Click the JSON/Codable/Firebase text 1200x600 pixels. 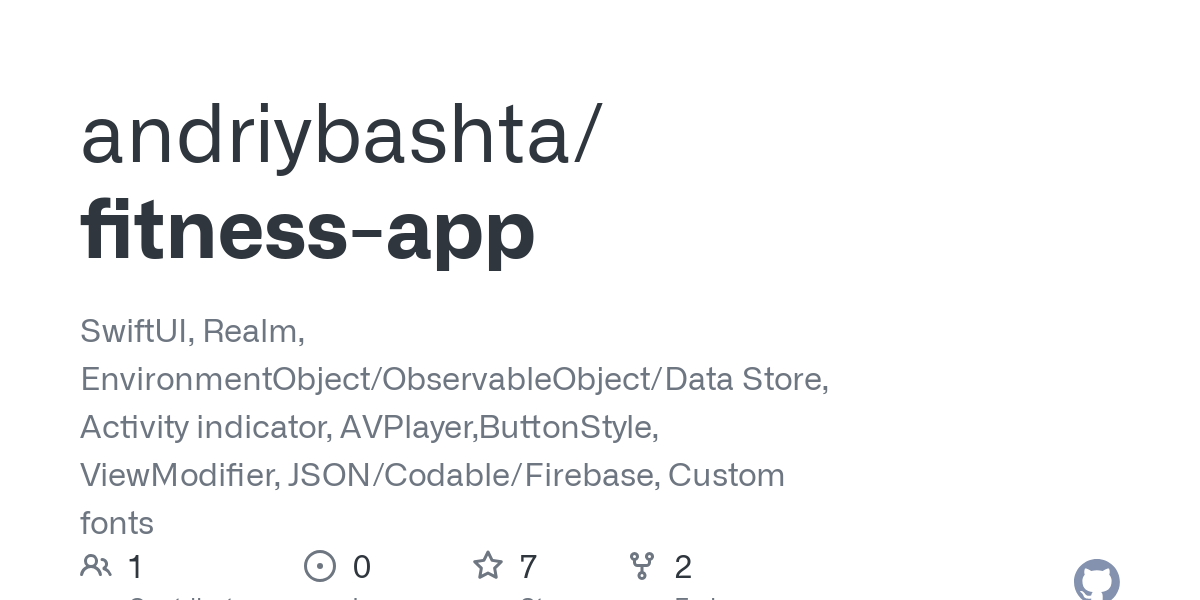click(473, 475)
